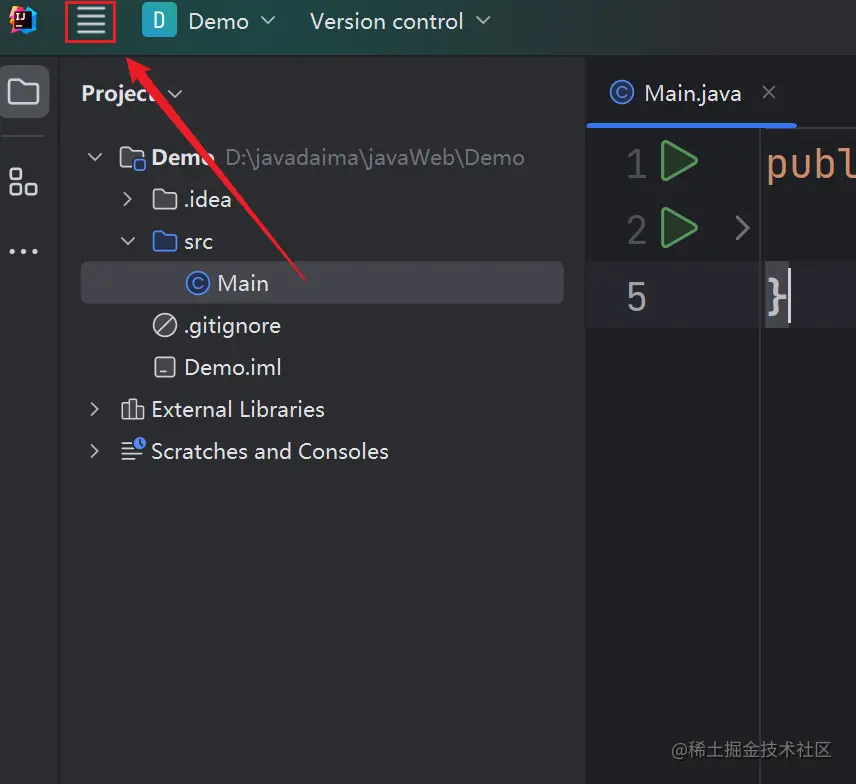Place cursor after closing brace on line 5
This screenshot has width=856, height=784.
[790, 295]
